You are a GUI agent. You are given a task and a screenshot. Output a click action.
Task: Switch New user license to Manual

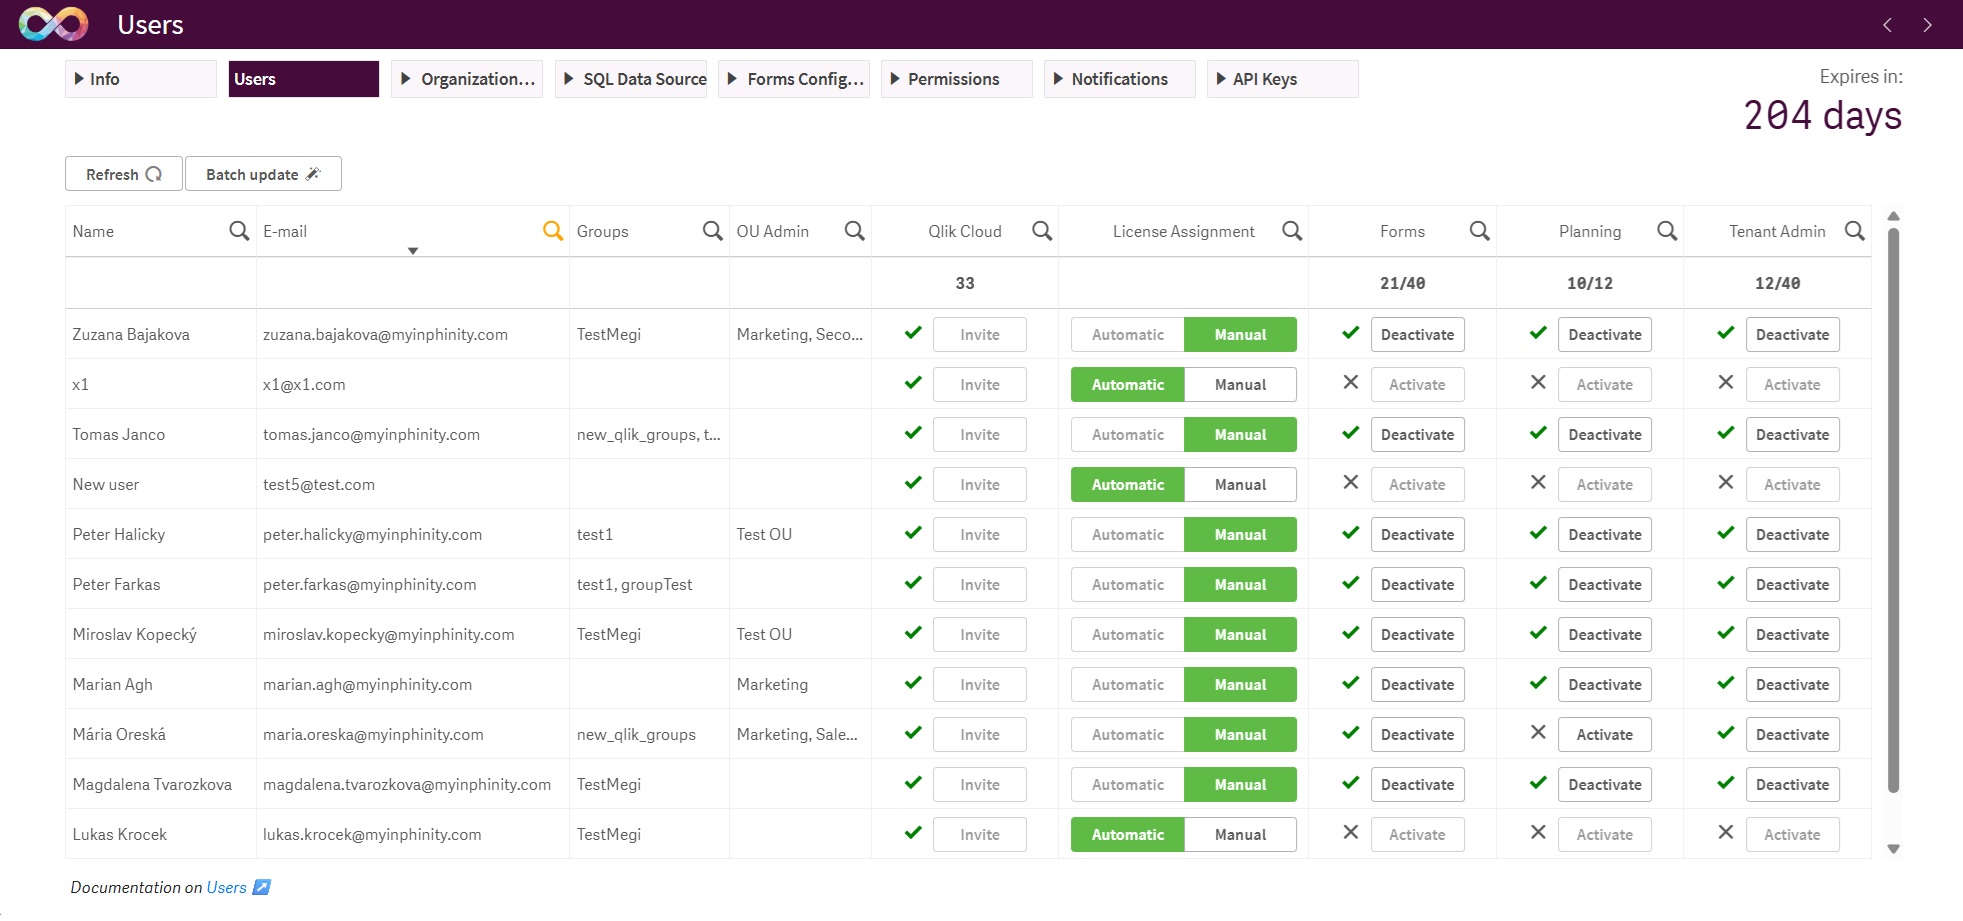[1240, 485]
